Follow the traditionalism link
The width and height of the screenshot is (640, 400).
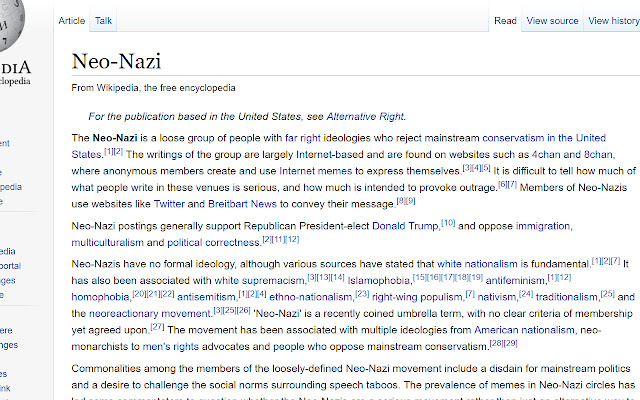click(x=567, y=297)
